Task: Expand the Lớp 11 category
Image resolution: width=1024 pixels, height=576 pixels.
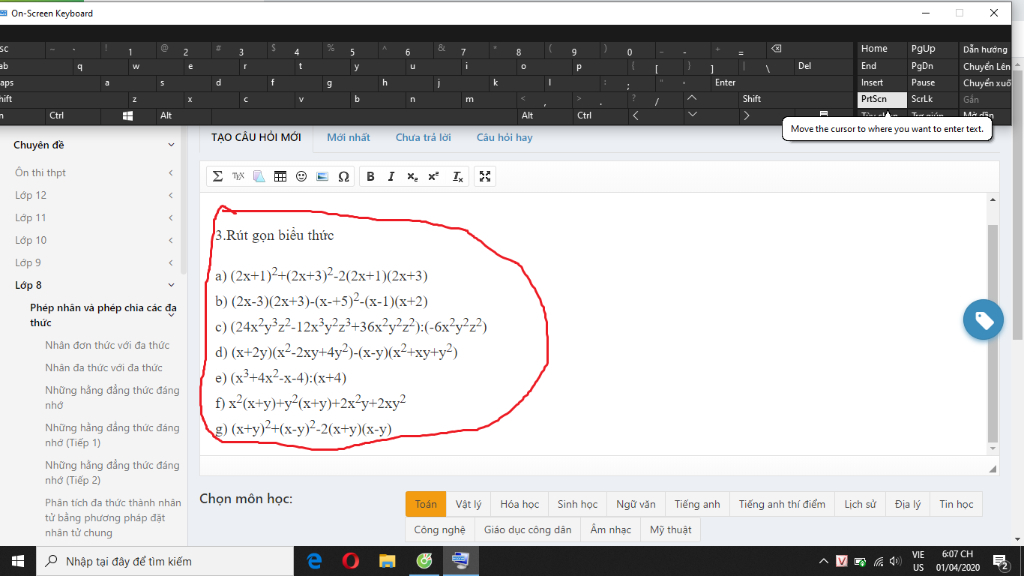Action: (170, 217)
